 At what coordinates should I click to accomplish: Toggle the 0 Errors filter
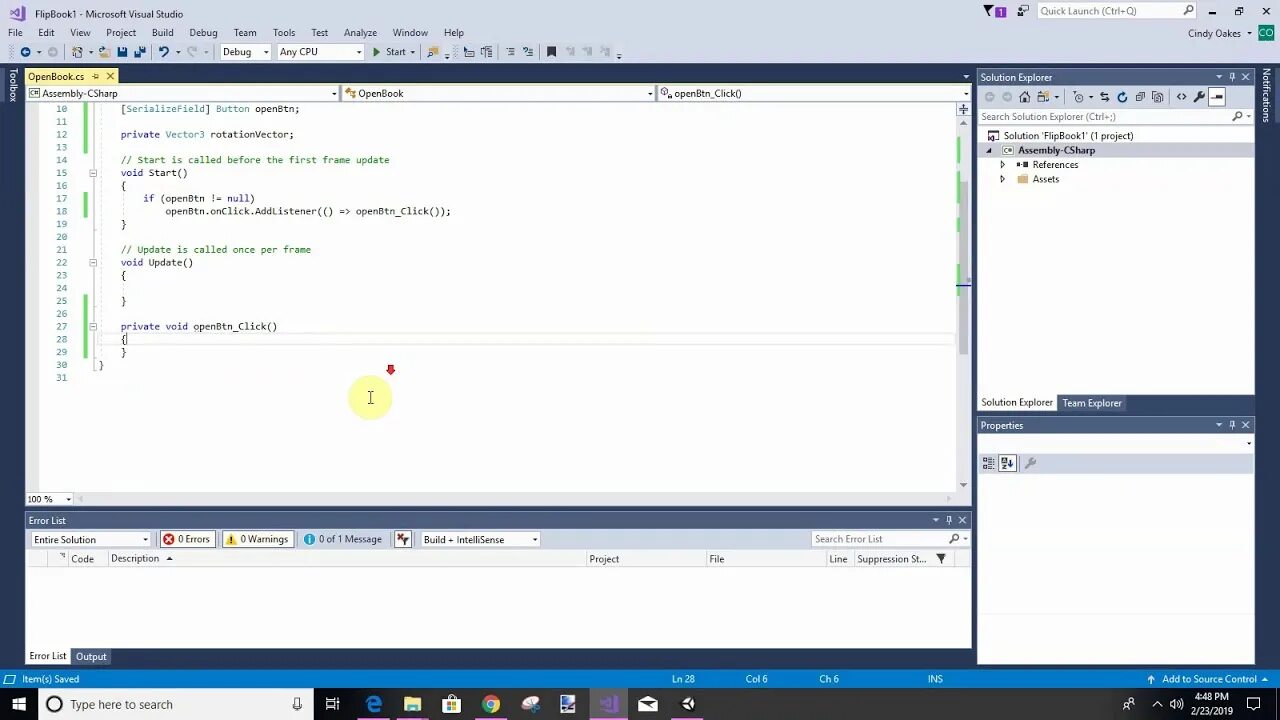coord(187,539)
